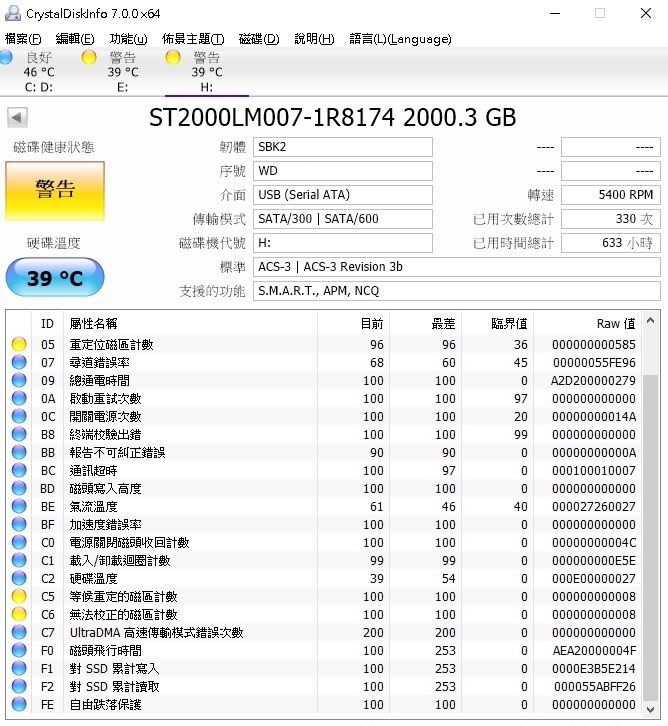Click yellow status icon for attribute 05
The width and height of the screenshot is (668, 726).
[19, 344]
